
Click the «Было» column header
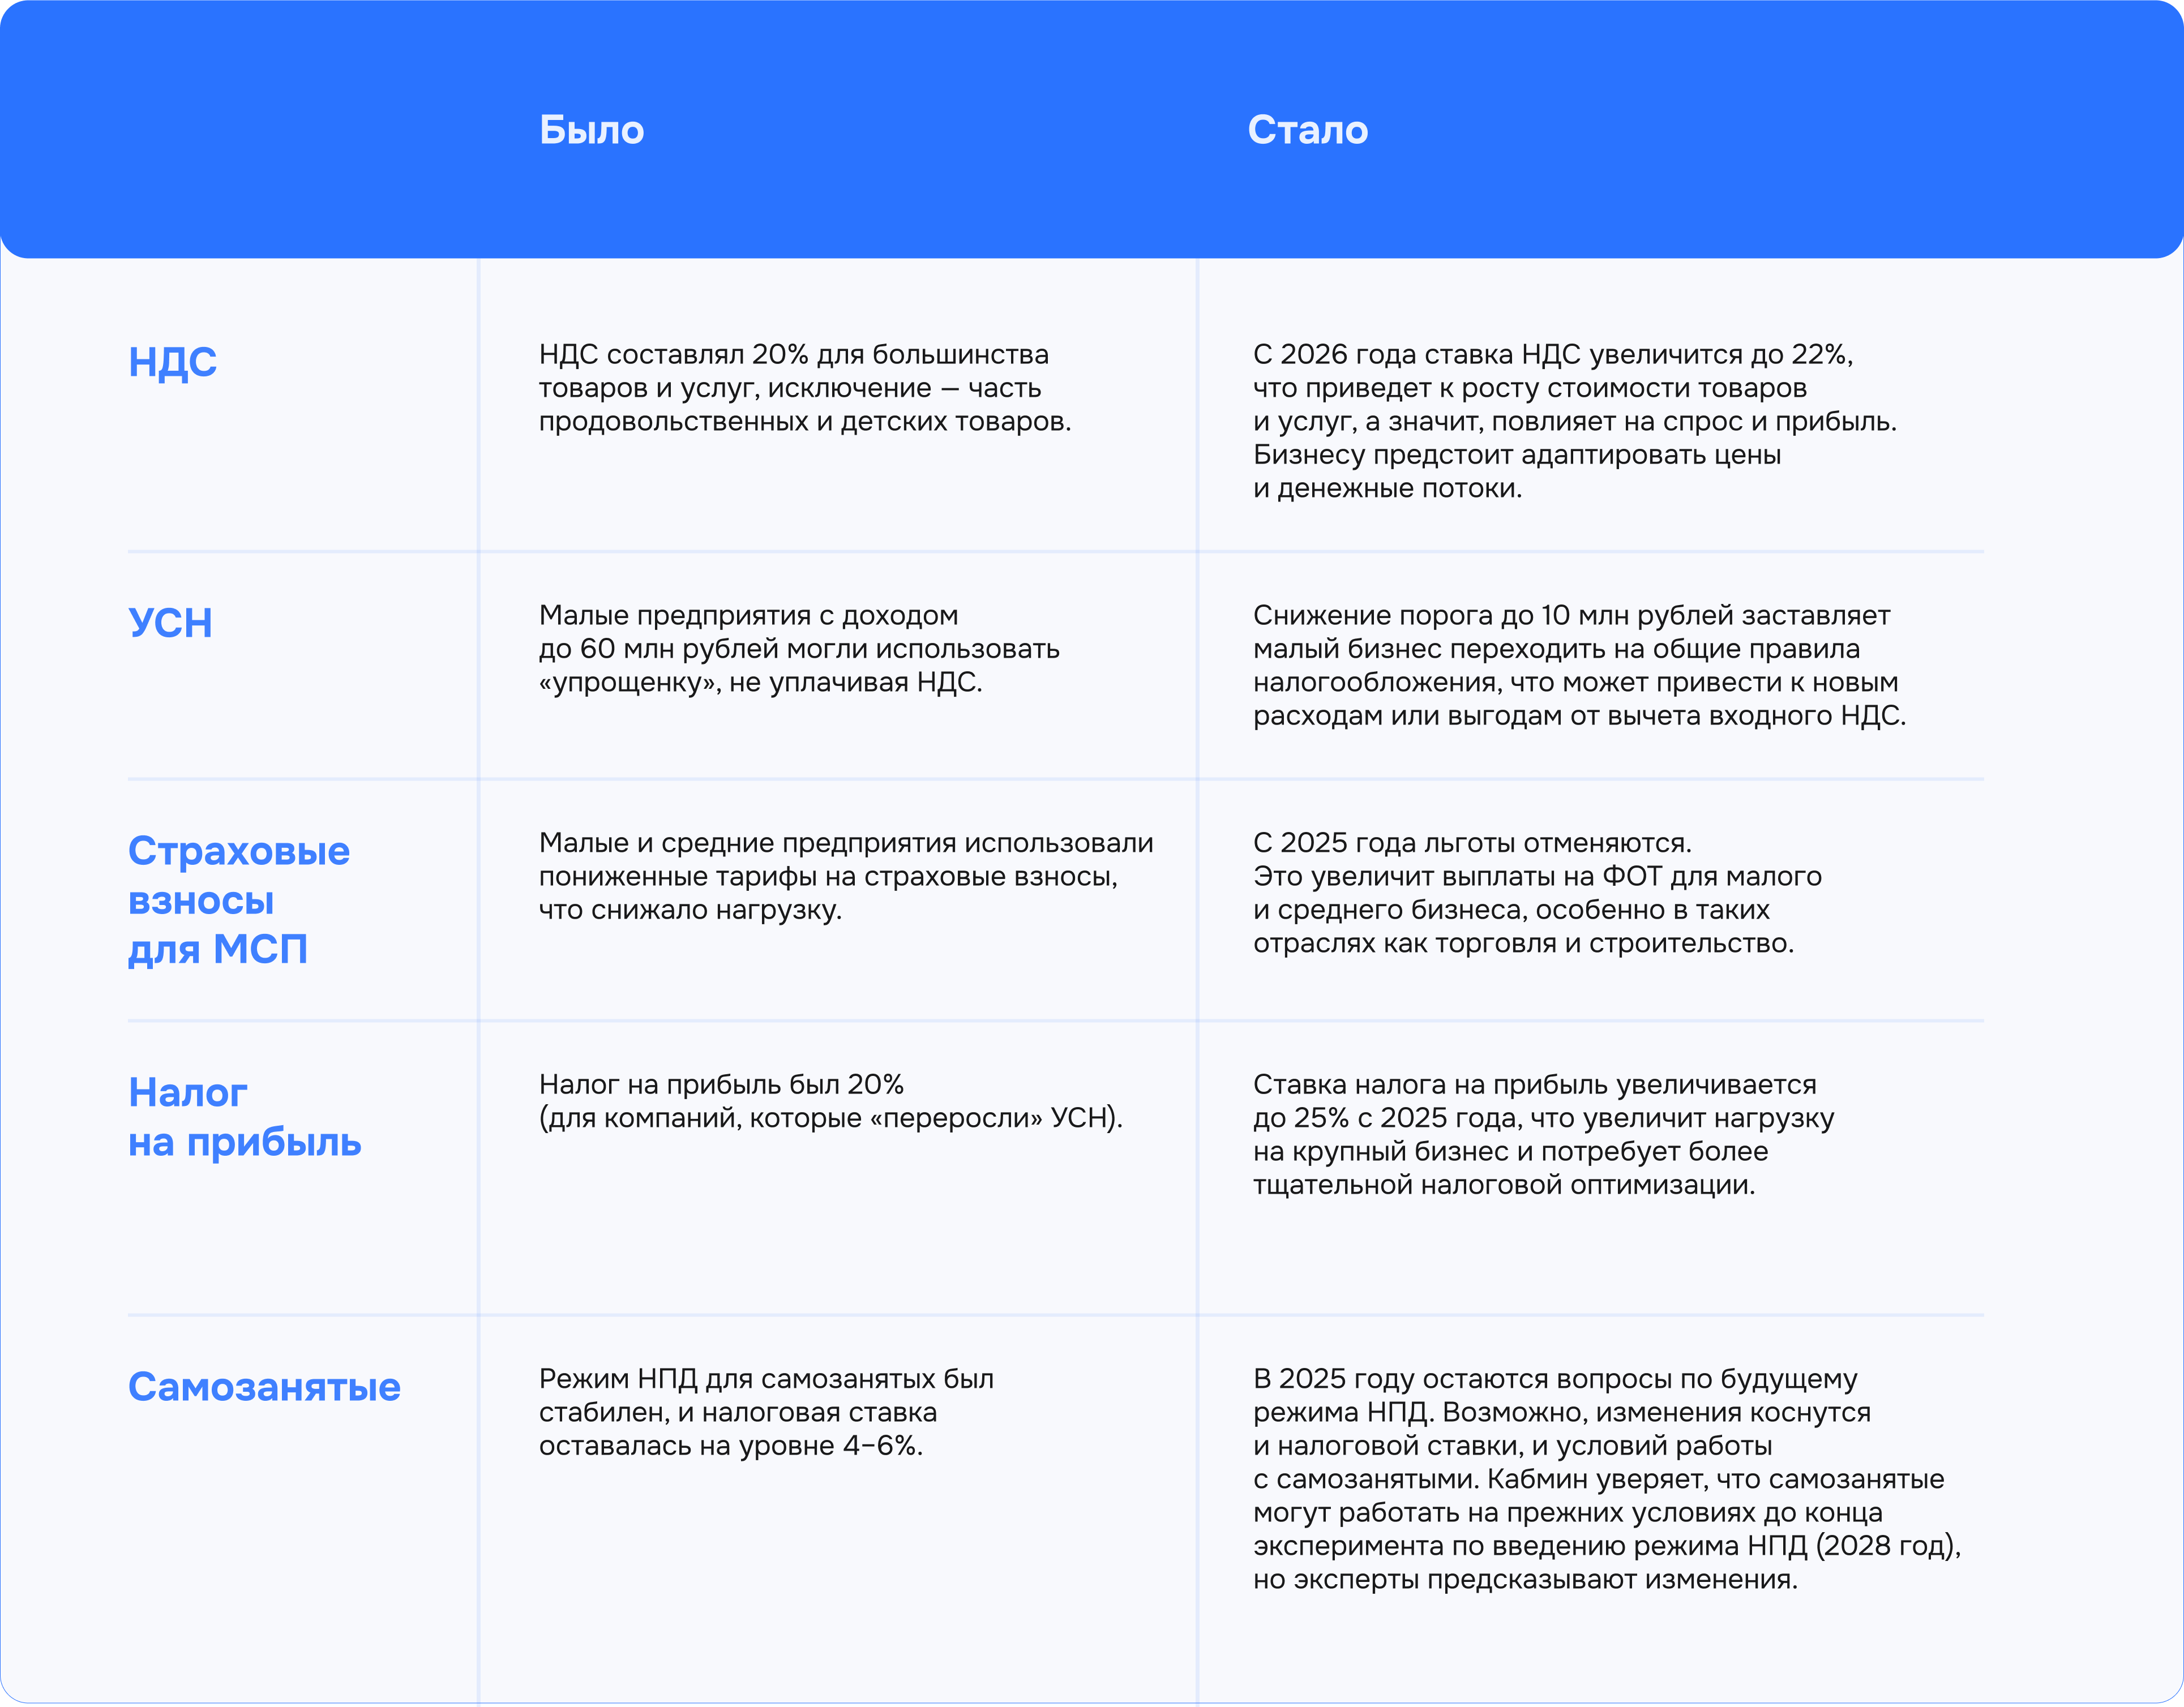pos(591,130)
